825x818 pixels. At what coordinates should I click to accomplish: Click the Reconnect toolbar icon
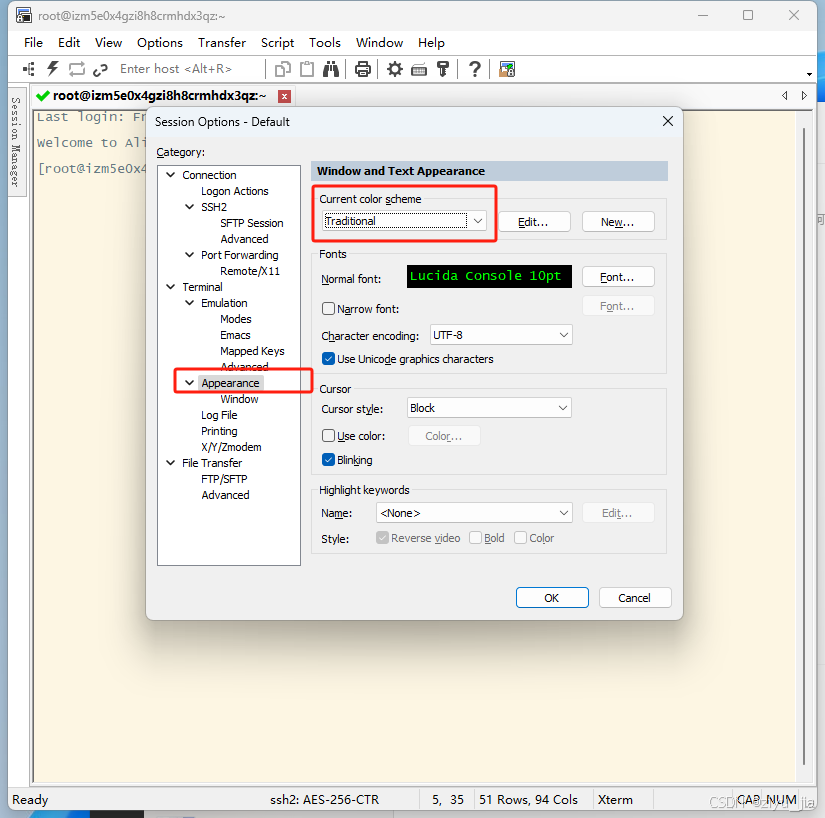point(77,69)
